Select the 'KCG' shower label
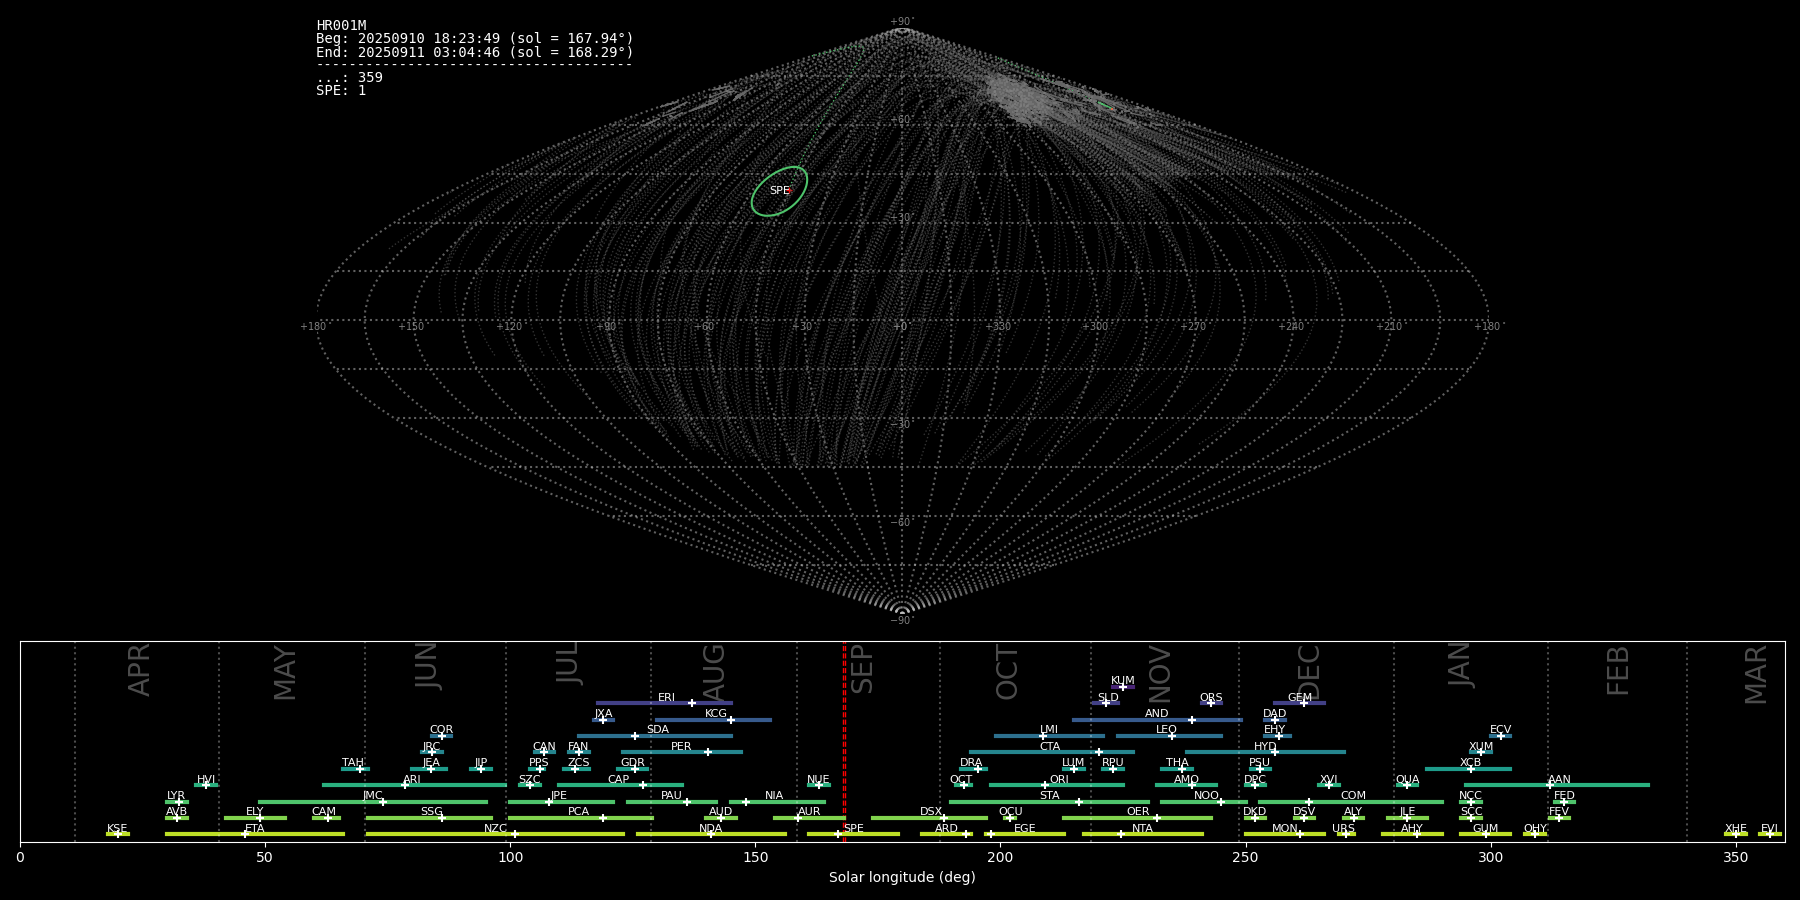Screen dimensions: 1800x900 [x=716, y=713]
